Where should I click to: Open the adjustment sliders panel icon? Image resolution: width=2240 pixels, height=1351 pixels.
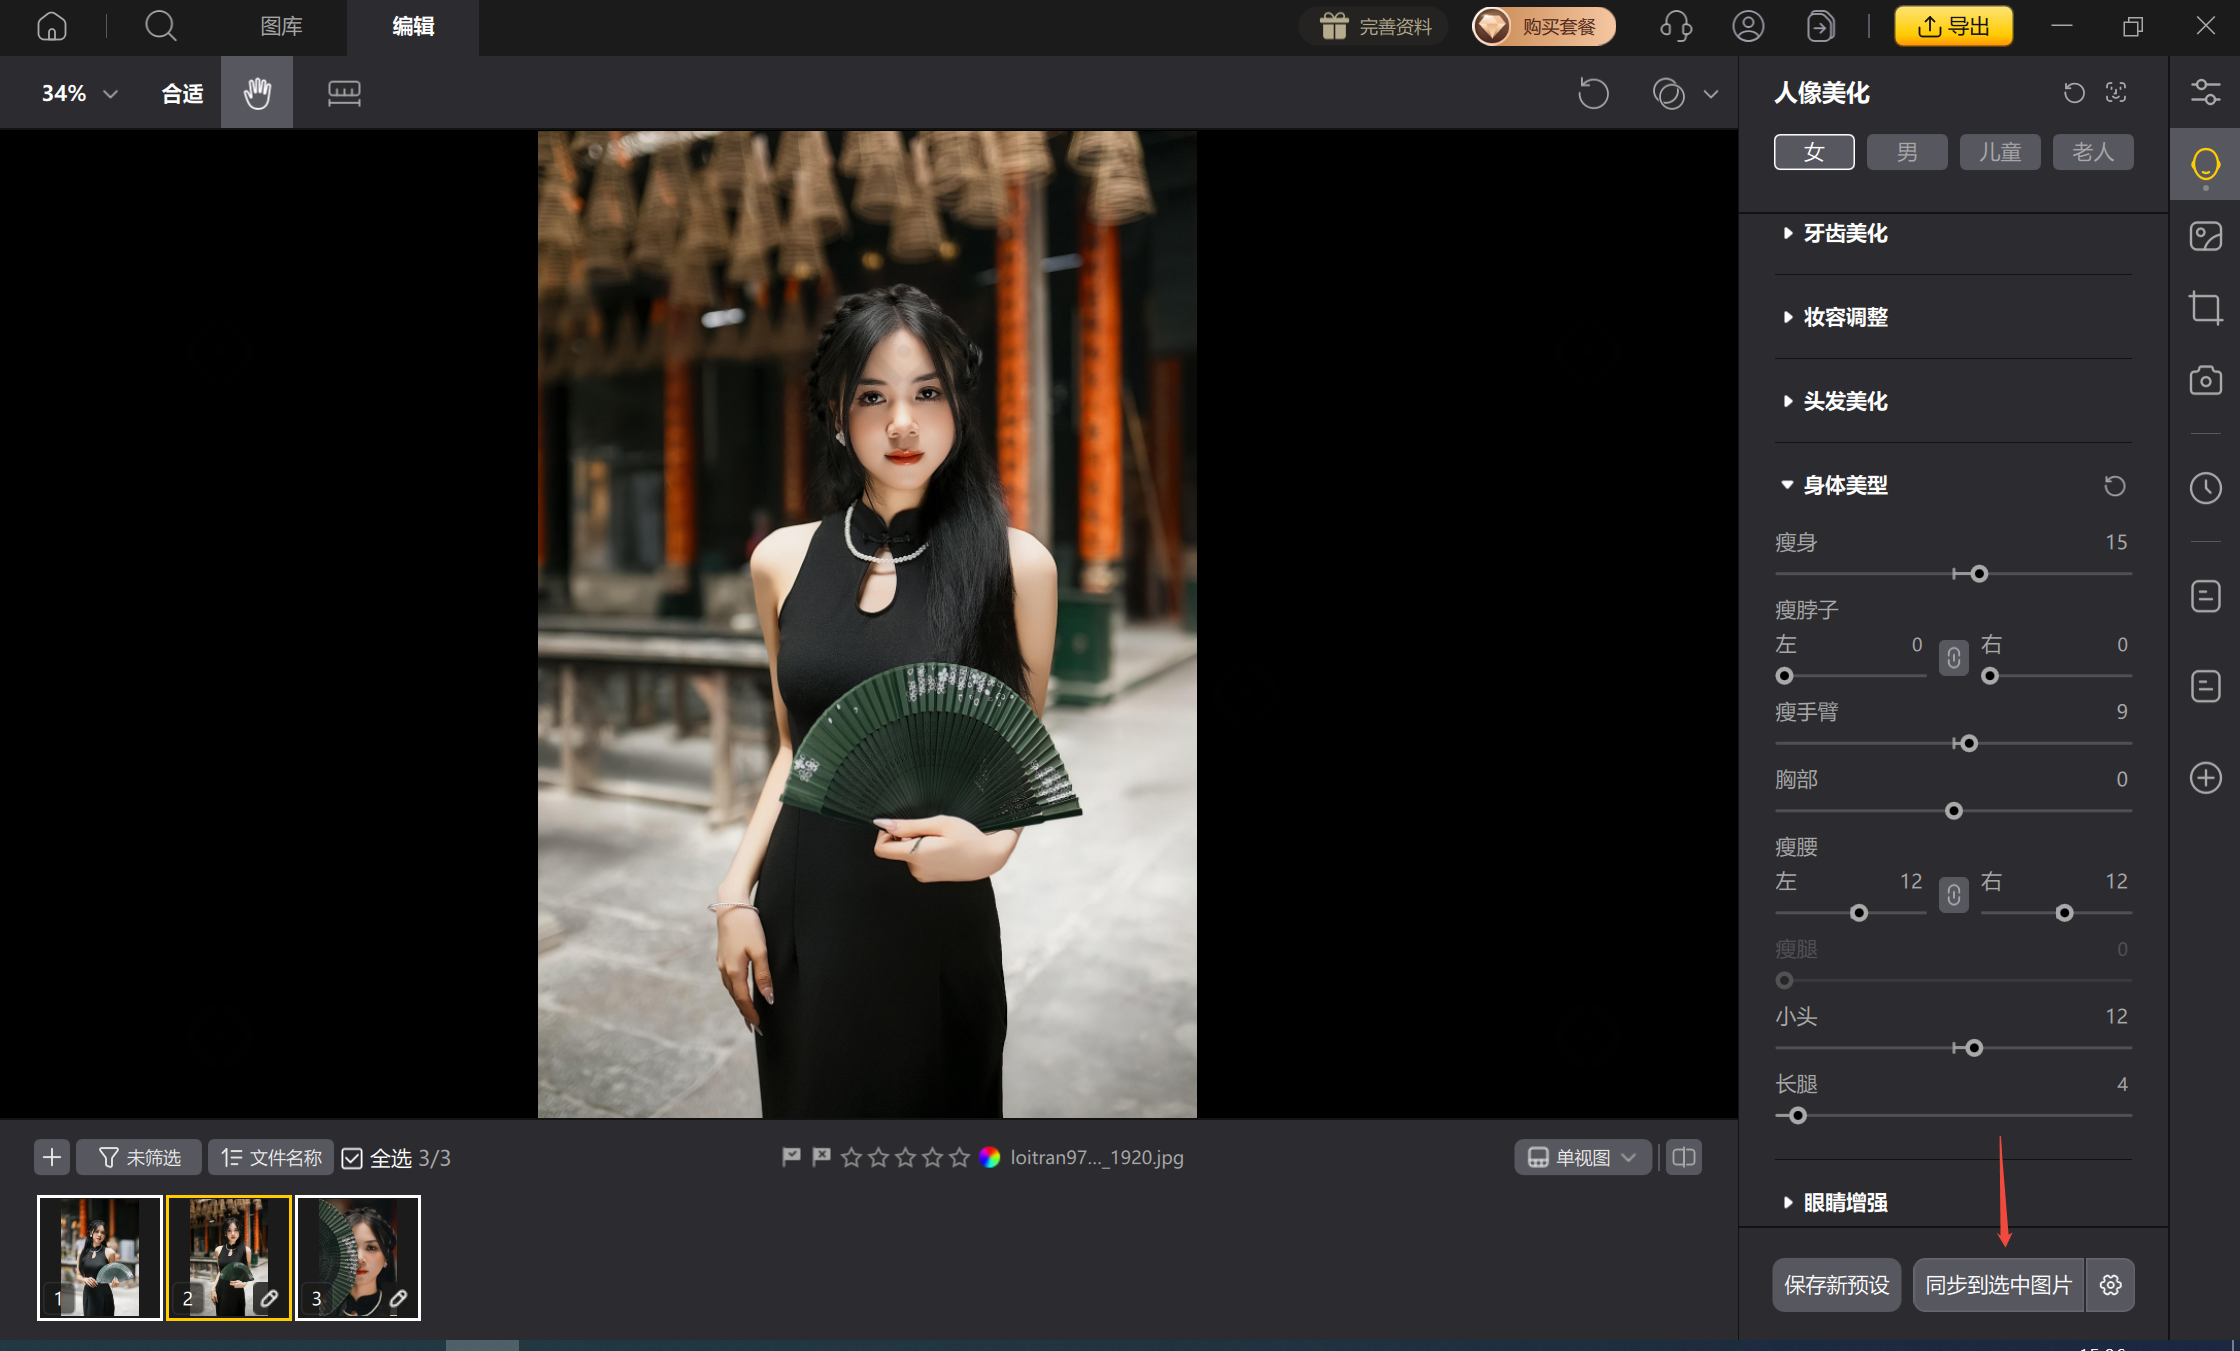coord(2205,92)
